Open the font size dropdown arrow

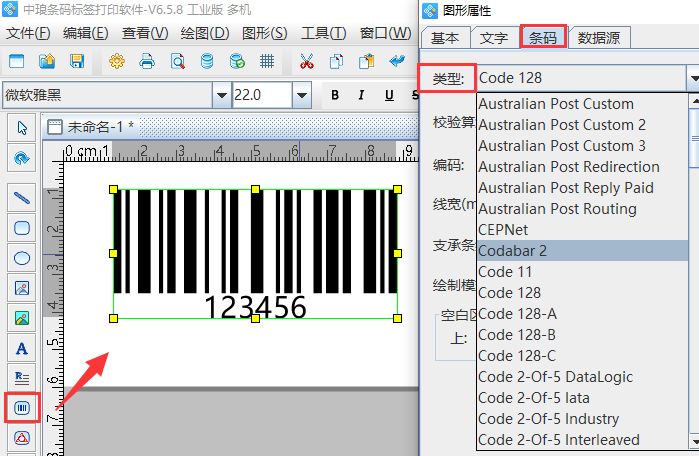pyautogui.click(x=302, y=95)
